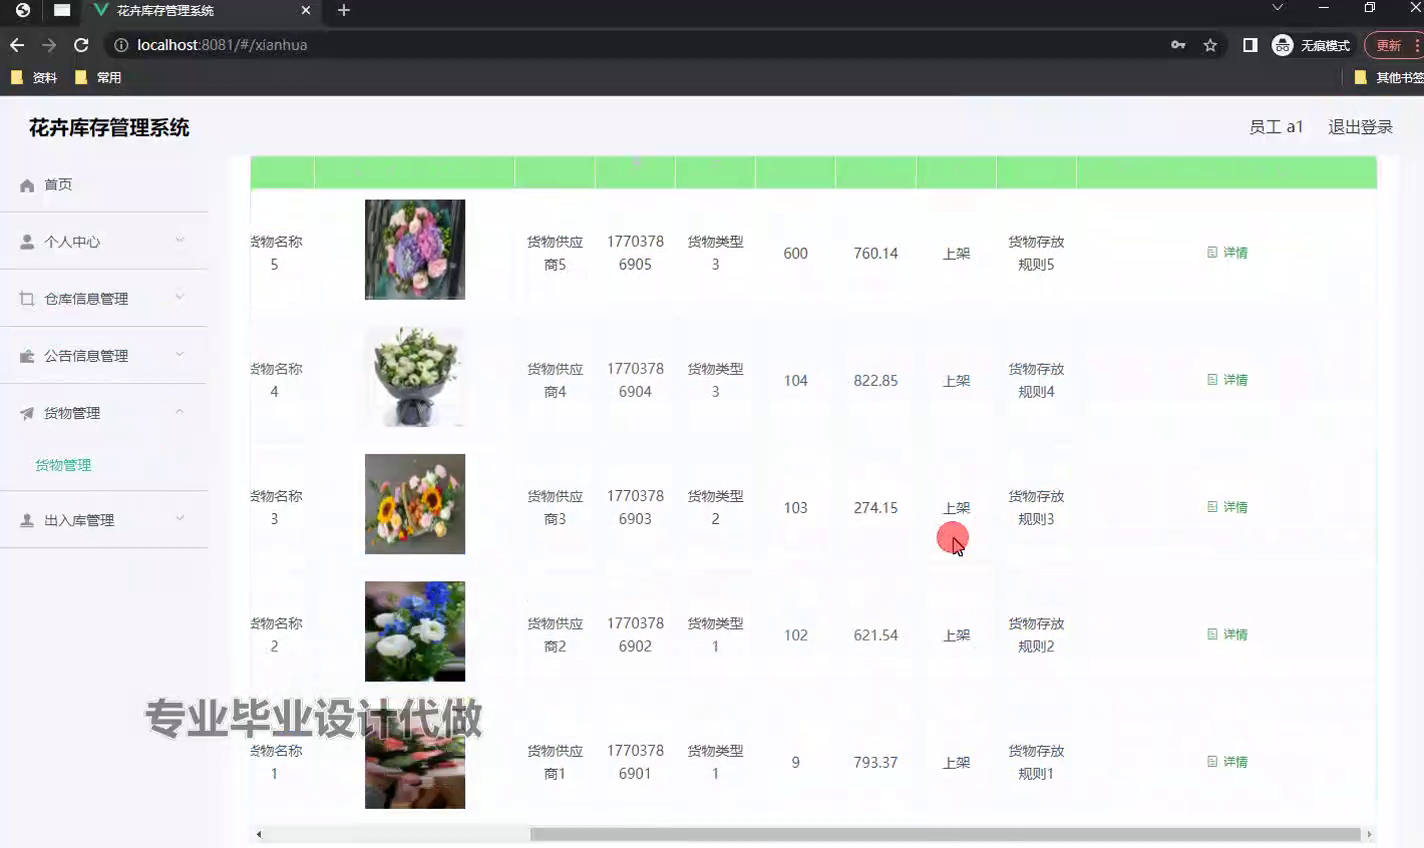Viewport: 1424px width, 848px height.
Task: Click the price 274.15 cell
Action: [875, 508]
